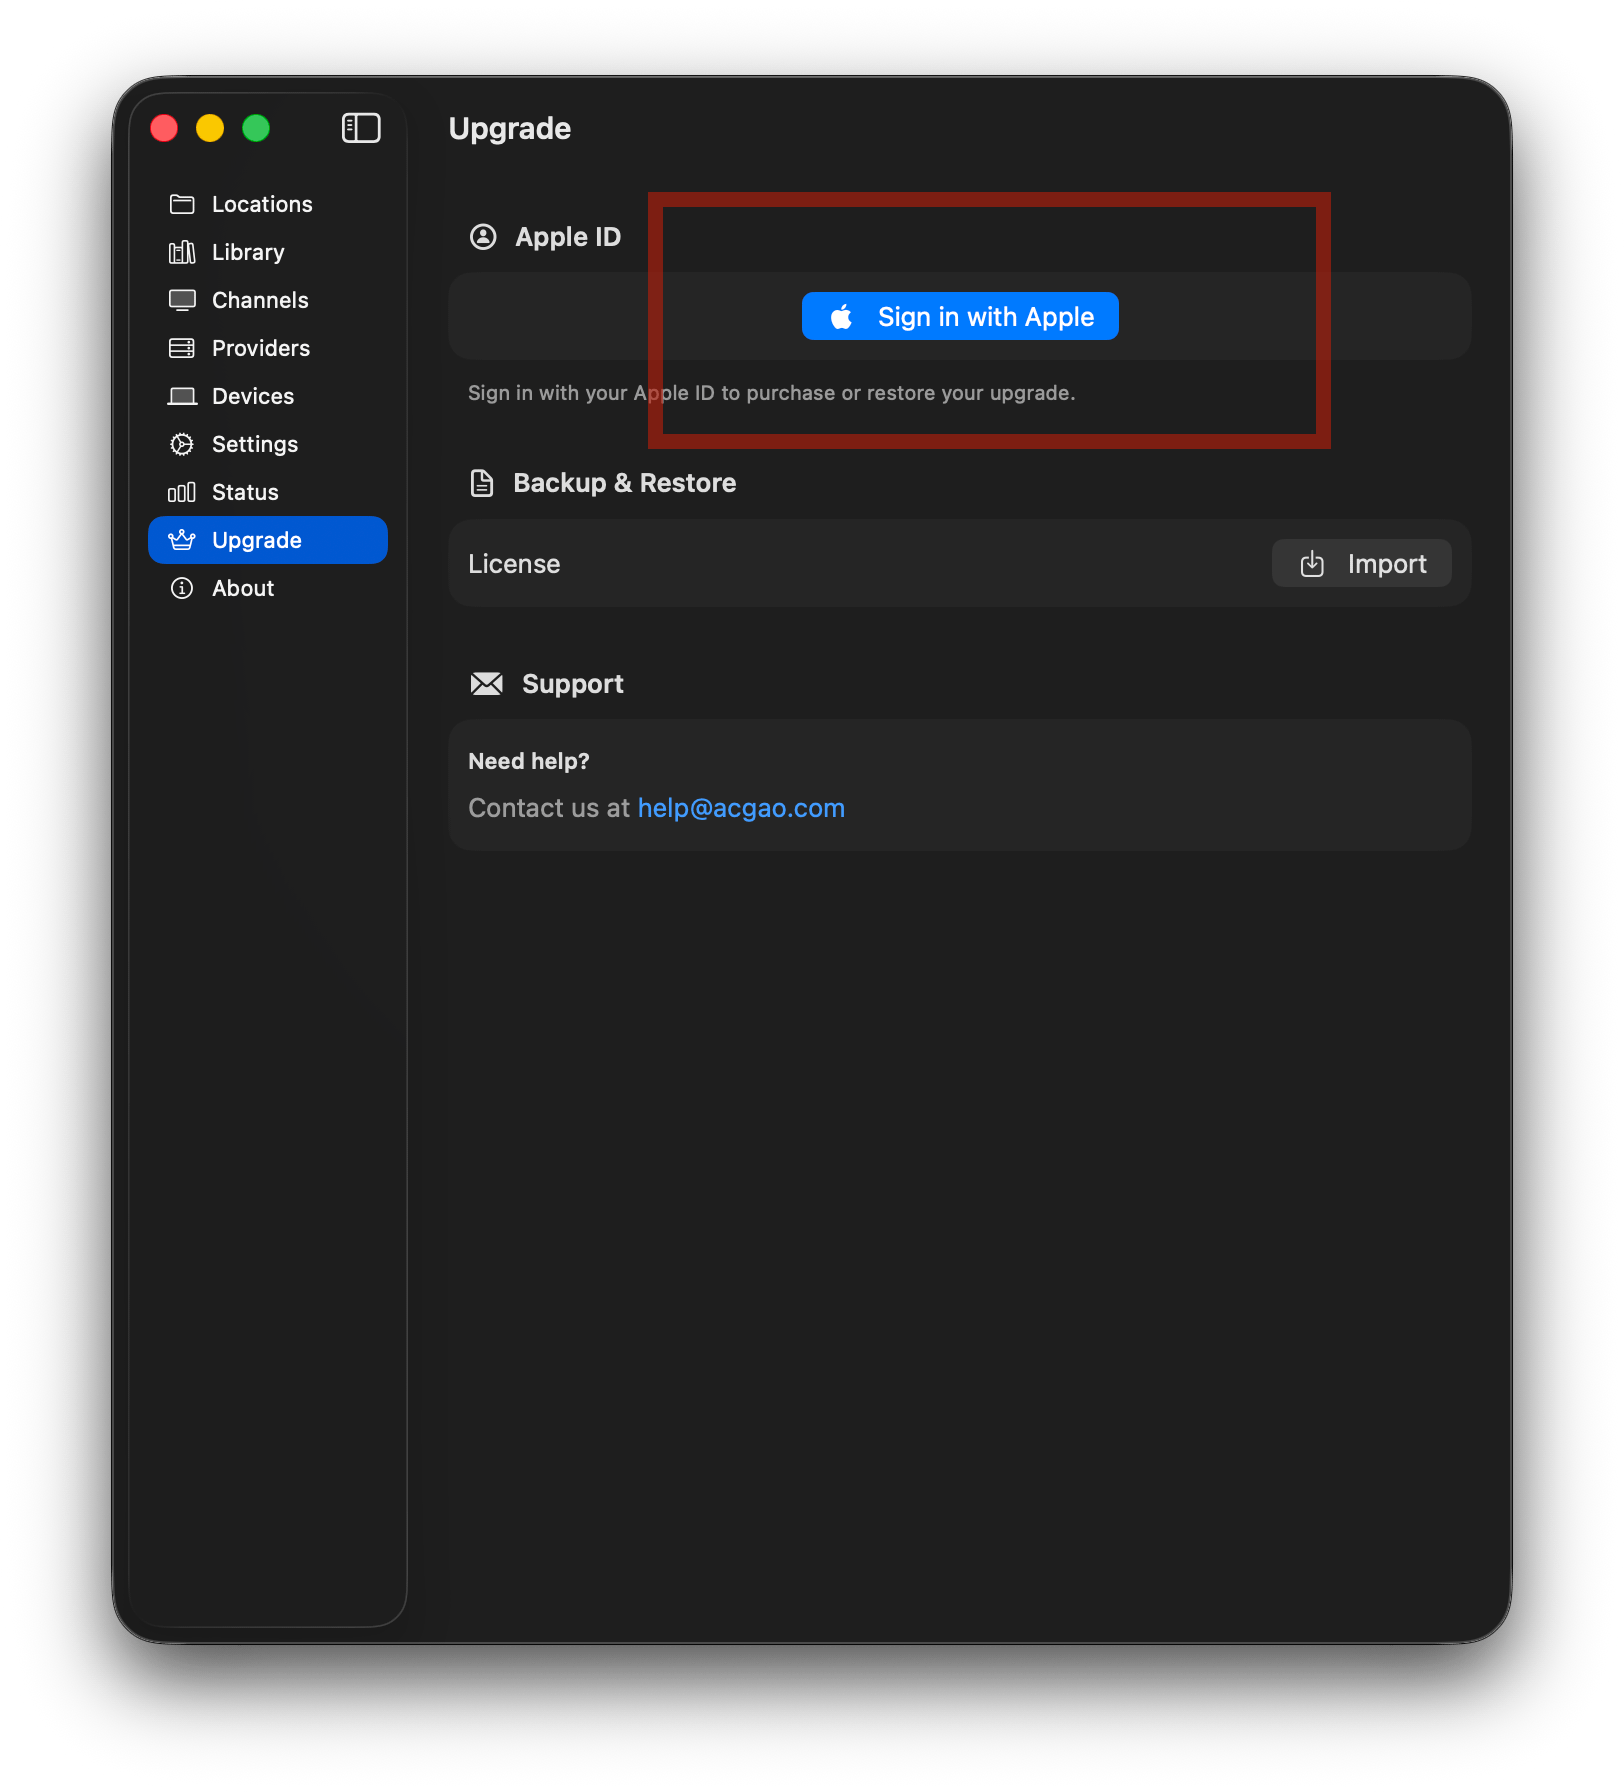This screenshot has width=1624, height=1792.
Task: Select the Library books icon
Action: [x=182, y=252]
